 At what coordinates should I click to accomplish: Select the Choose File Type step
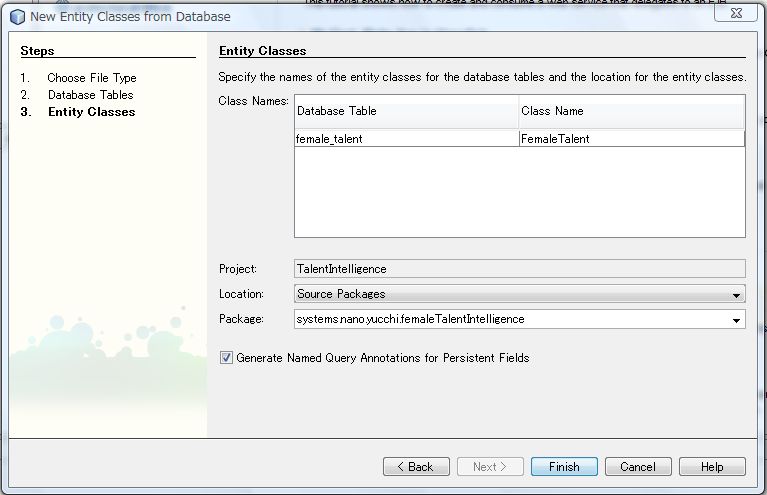pyautogui.click(x=91, y=78)
